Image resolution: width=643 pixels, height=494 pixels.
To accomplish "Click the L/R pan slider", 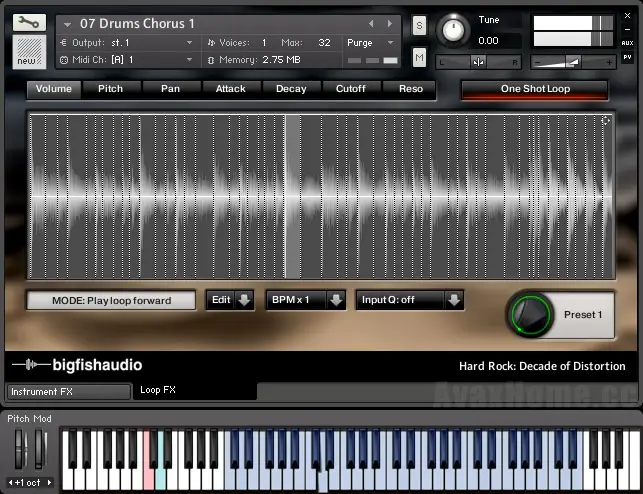I will tap(478, 62).
